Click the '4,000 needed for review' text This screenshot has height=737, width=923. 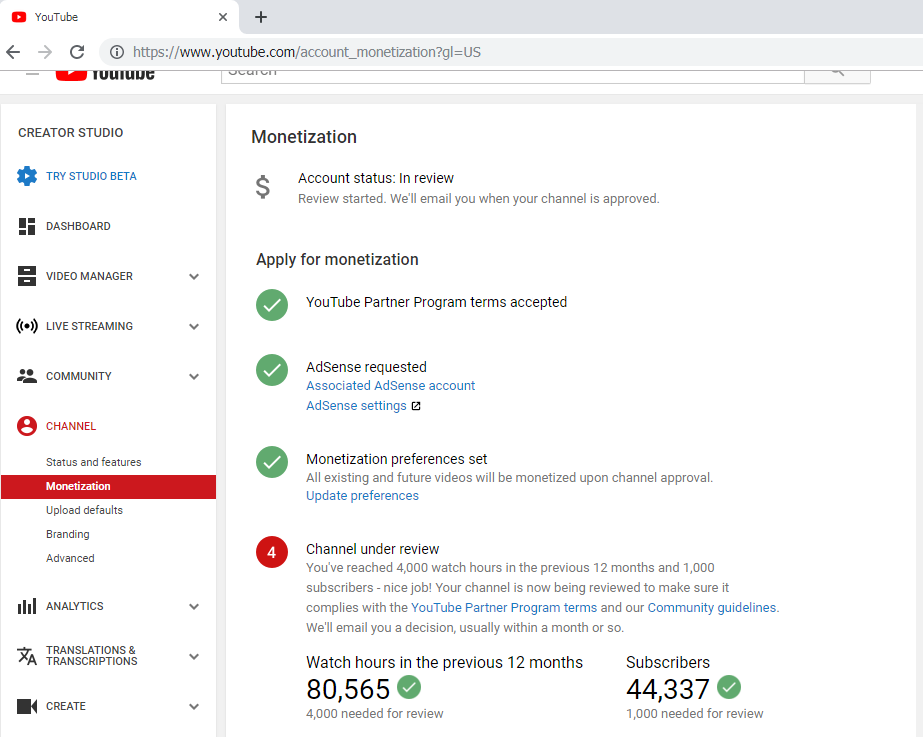[x=374, y=713]
